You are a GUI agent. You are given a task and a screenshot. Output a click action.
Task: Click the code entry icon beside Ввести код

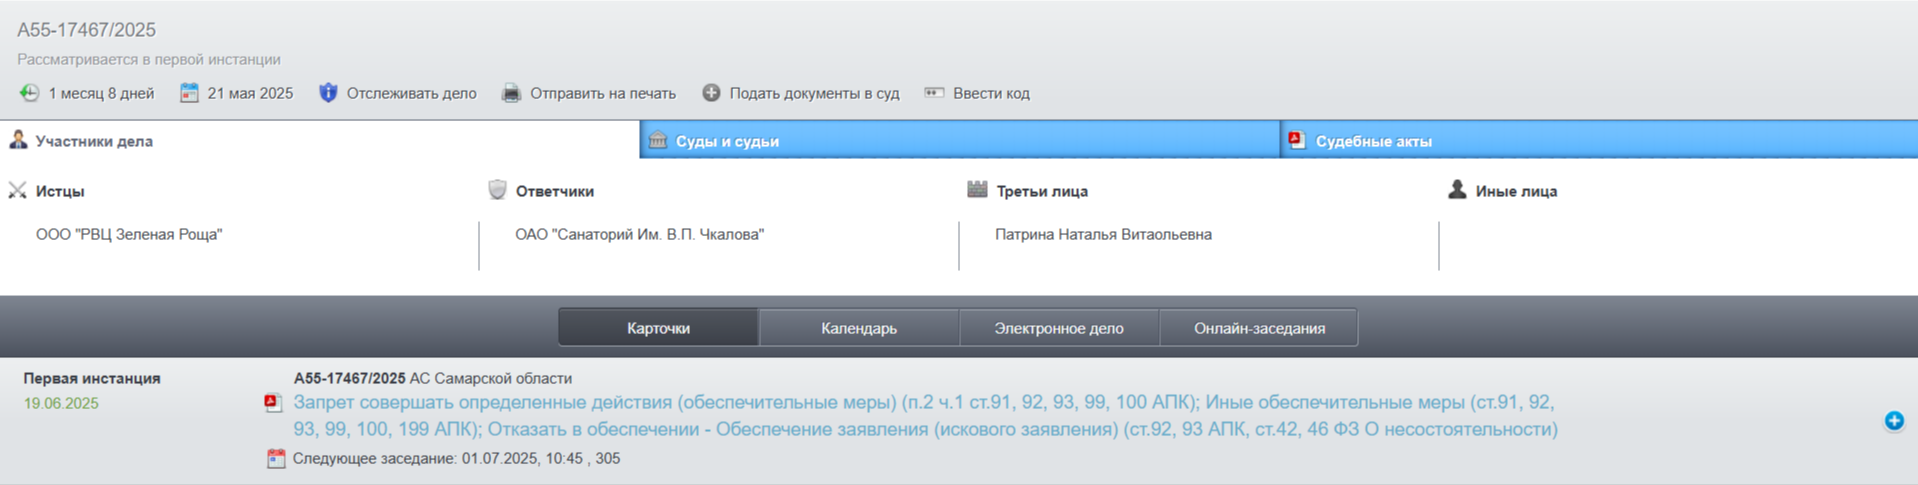934,93
